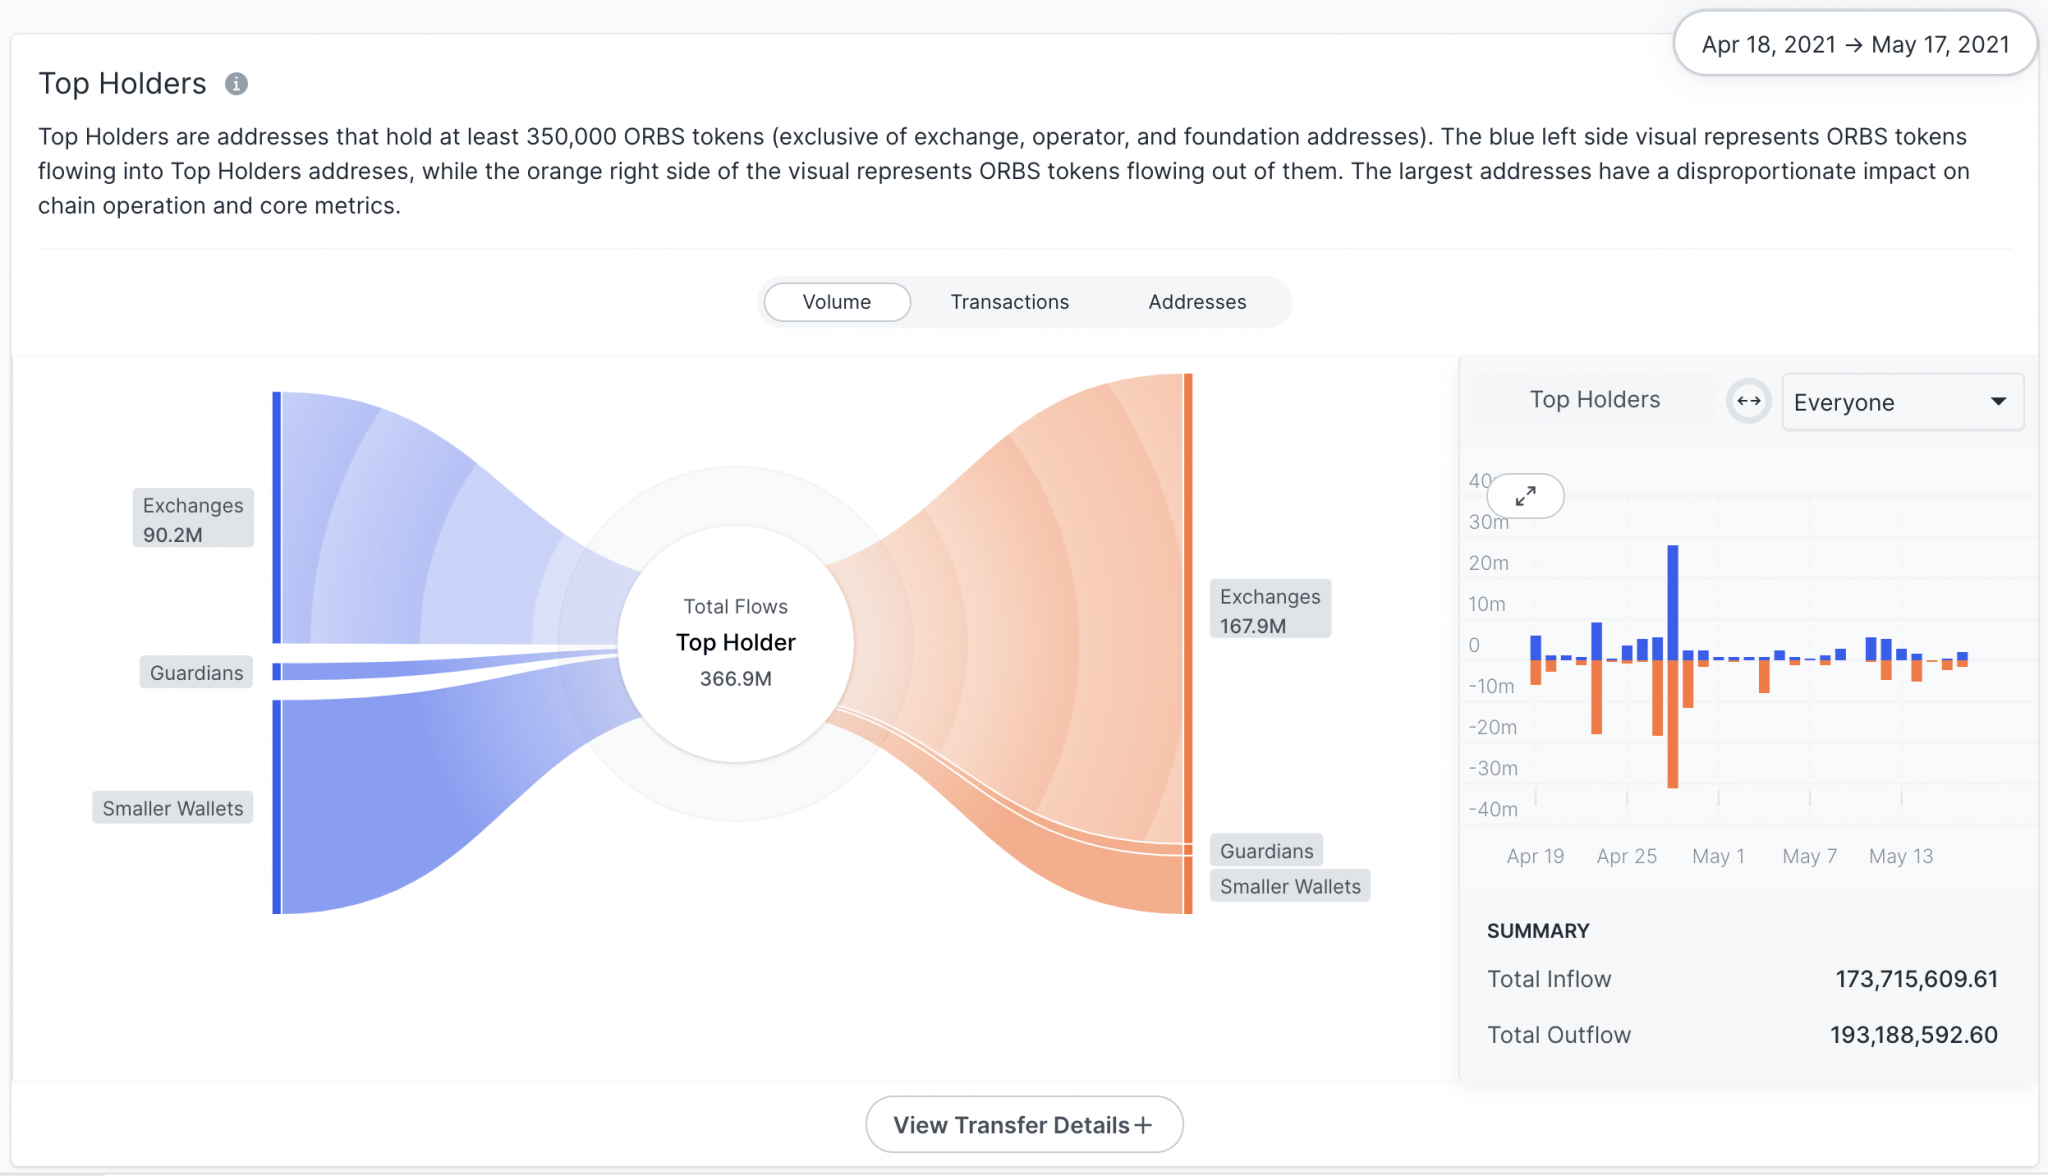This screenshot has width=2048, height=1176.
Task: Click the swap direction arrows icon
Action: coord(1749,401)
